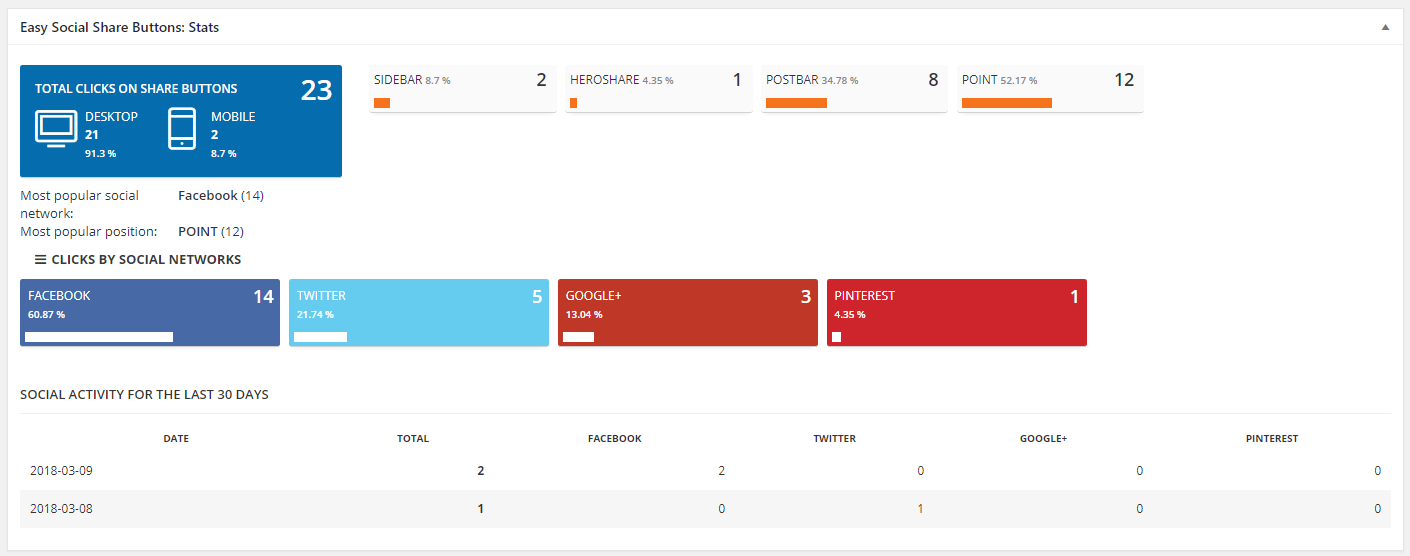Click the POINT orange progress bar
Image resolution: width=1410 pixels, height=556 pixels.
[x=1006, y=103]
